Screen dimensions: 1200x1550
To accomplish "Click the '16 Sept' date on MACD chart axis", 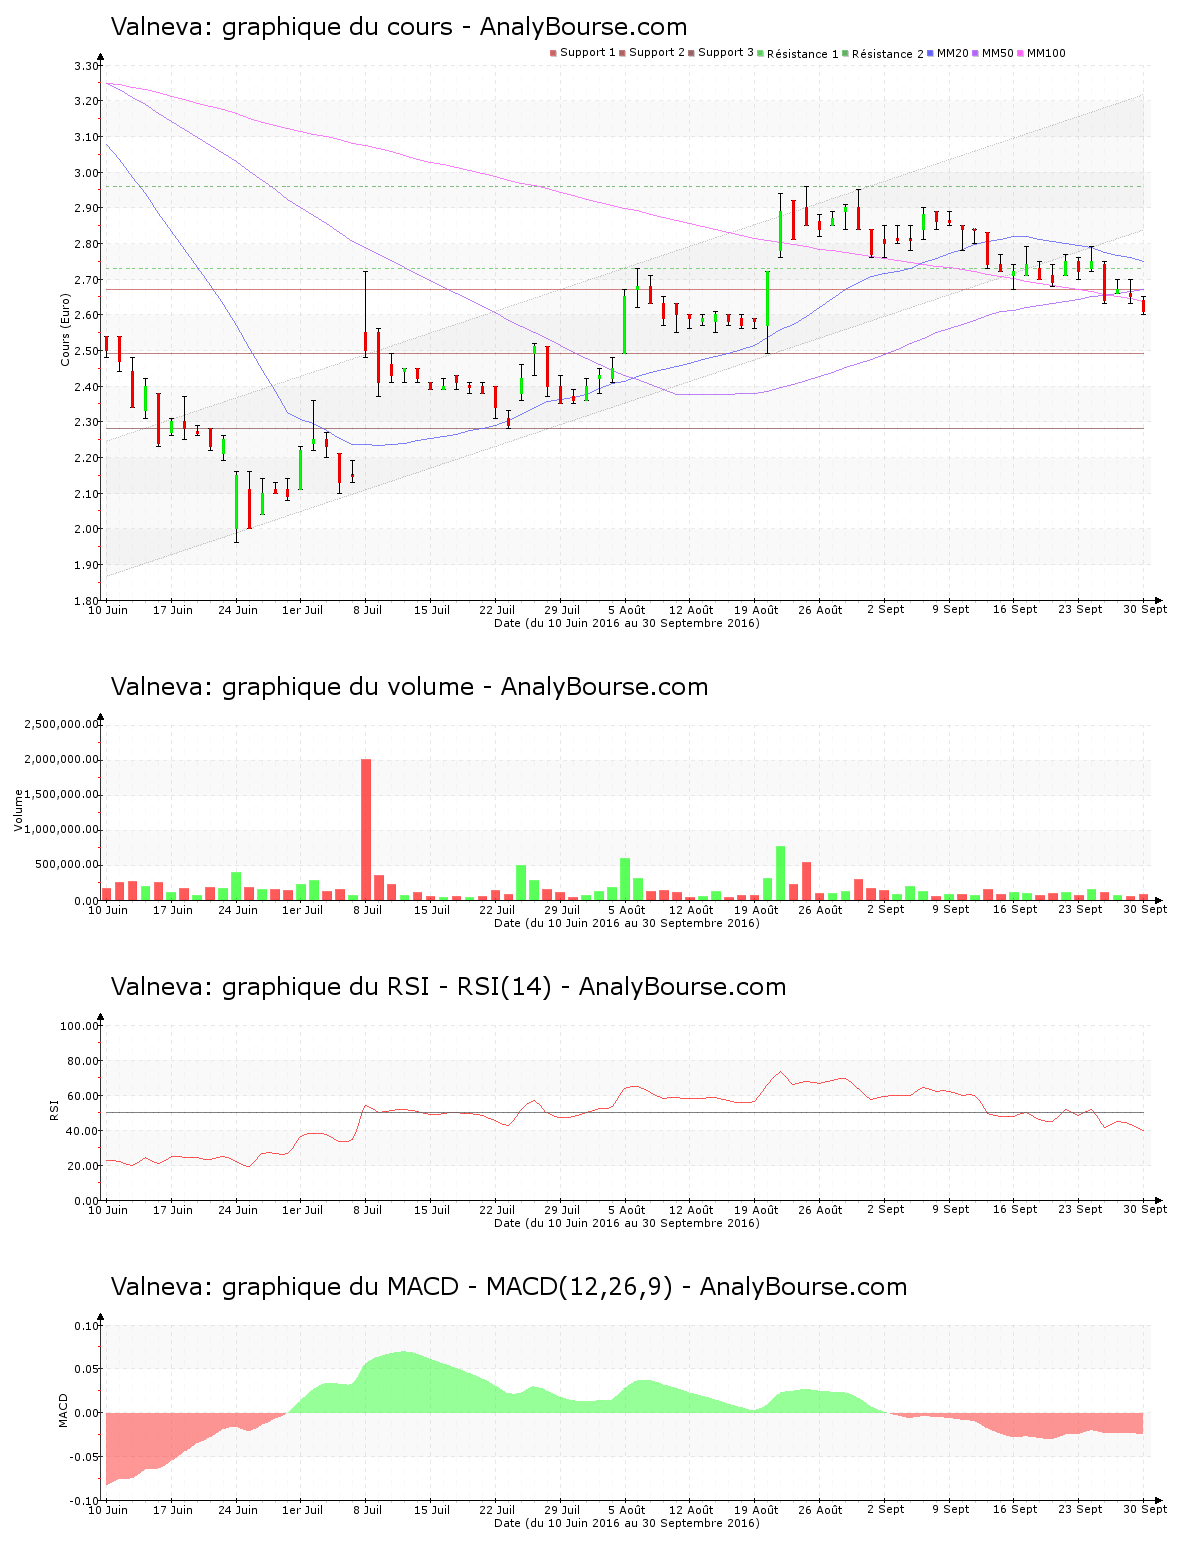I will [1015, 1510].
